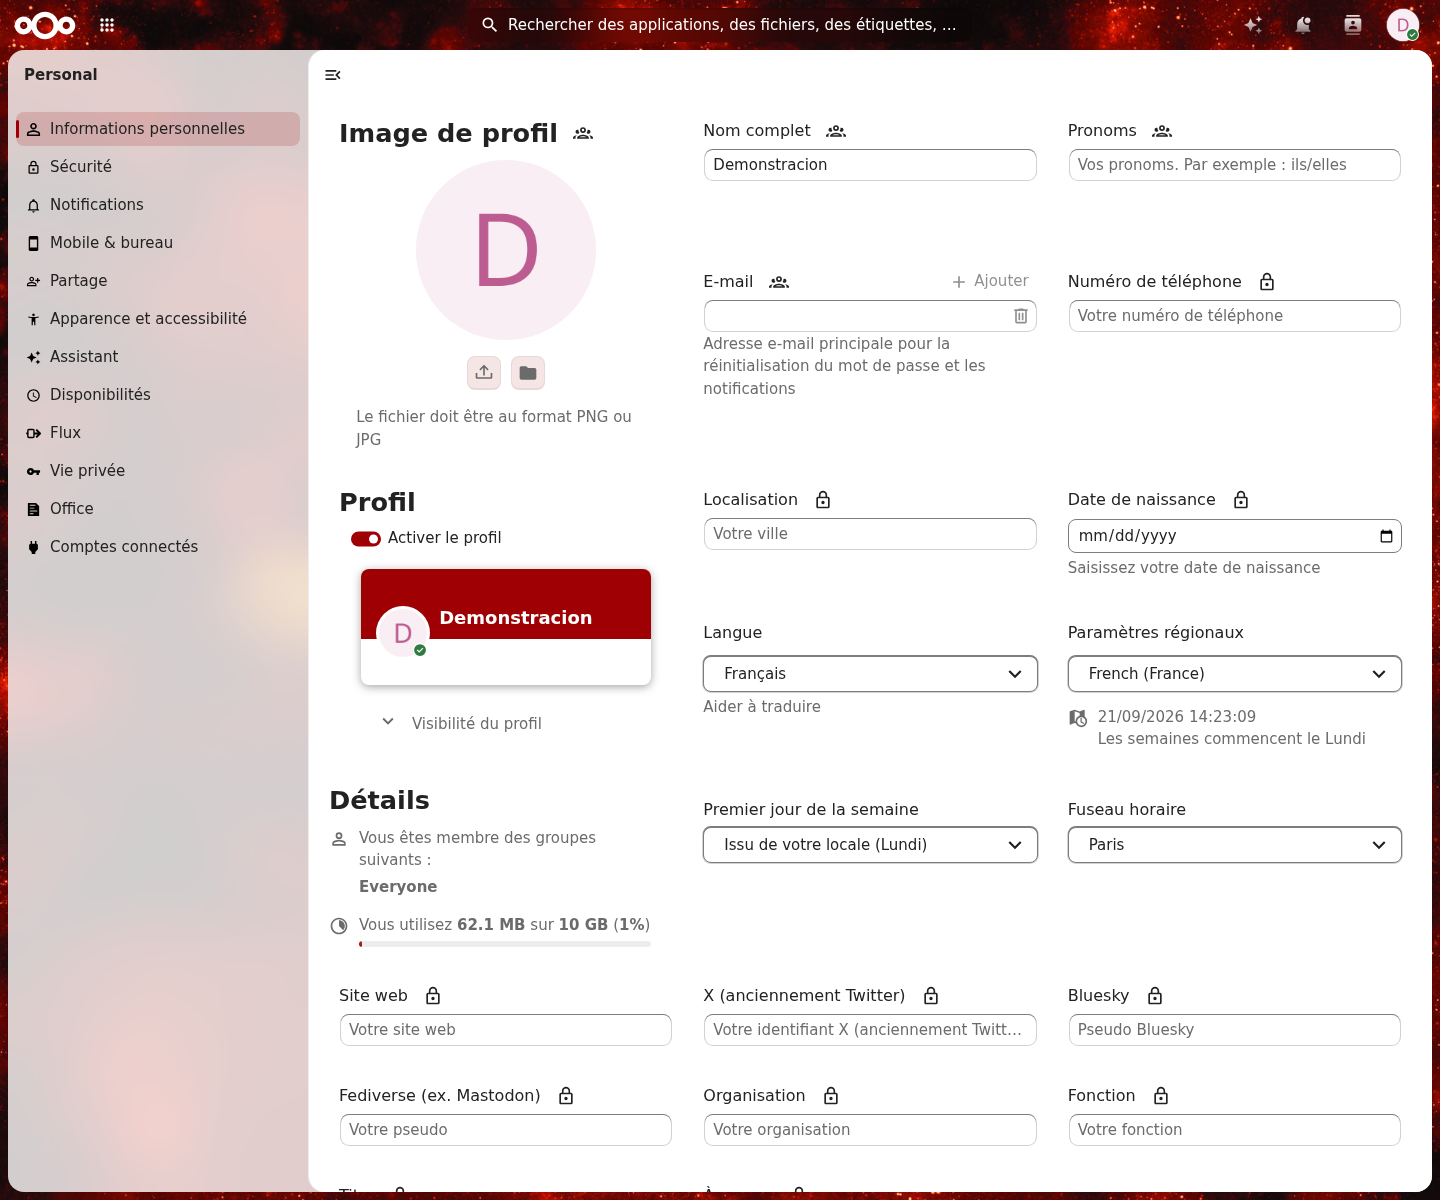Open Vie privée settings section
Viewport: 1440px width, 1200px height.
point(158,471)
